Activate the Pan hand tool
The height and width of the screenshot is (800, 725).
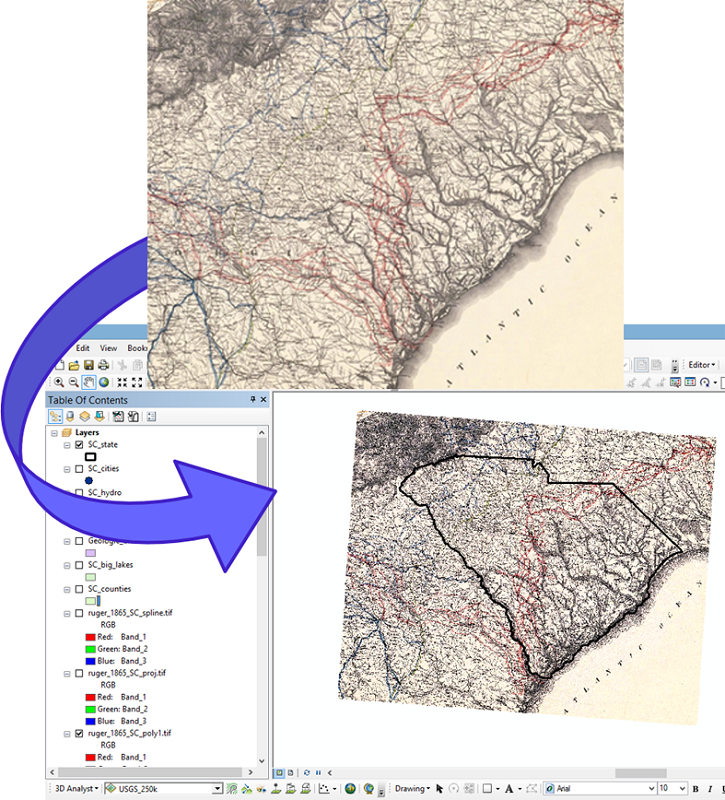click(x=88, y=381)
